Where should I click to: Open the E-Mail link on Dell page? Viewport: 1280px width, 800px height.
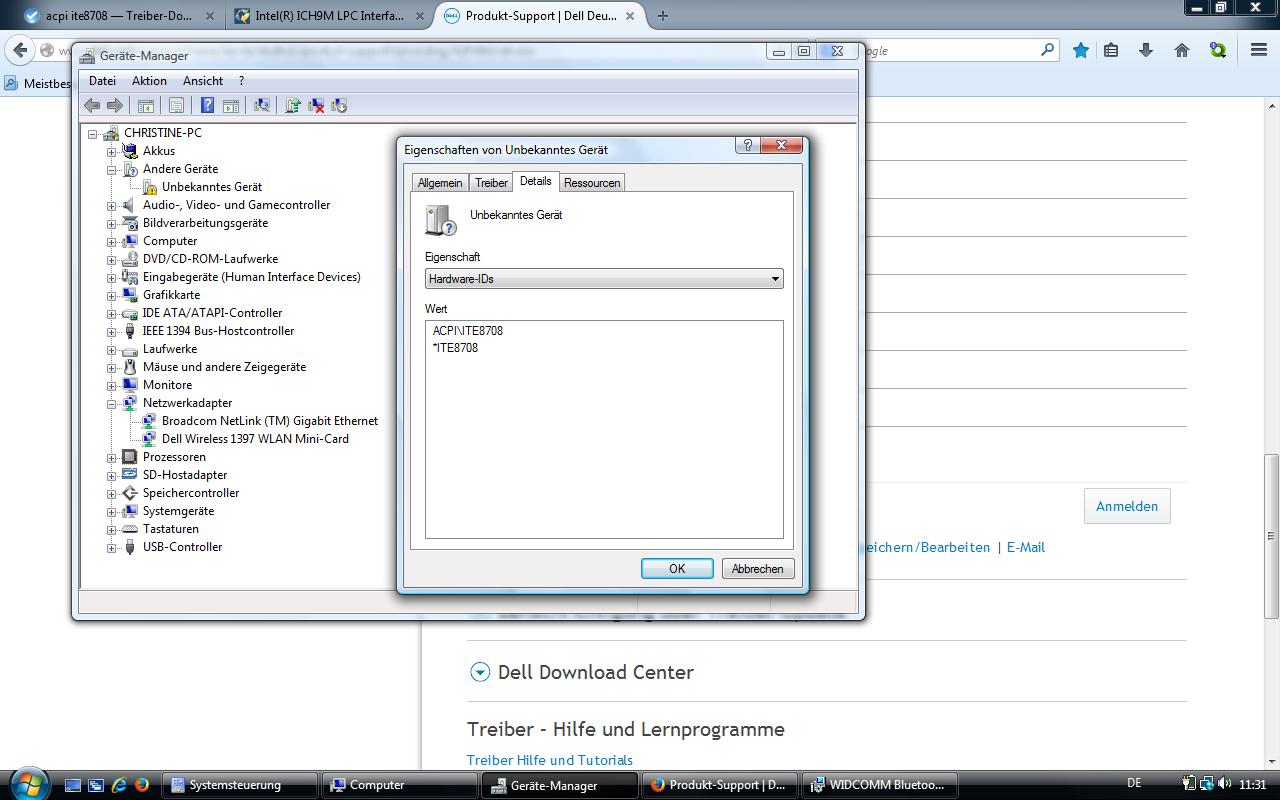coord(1026,547)
